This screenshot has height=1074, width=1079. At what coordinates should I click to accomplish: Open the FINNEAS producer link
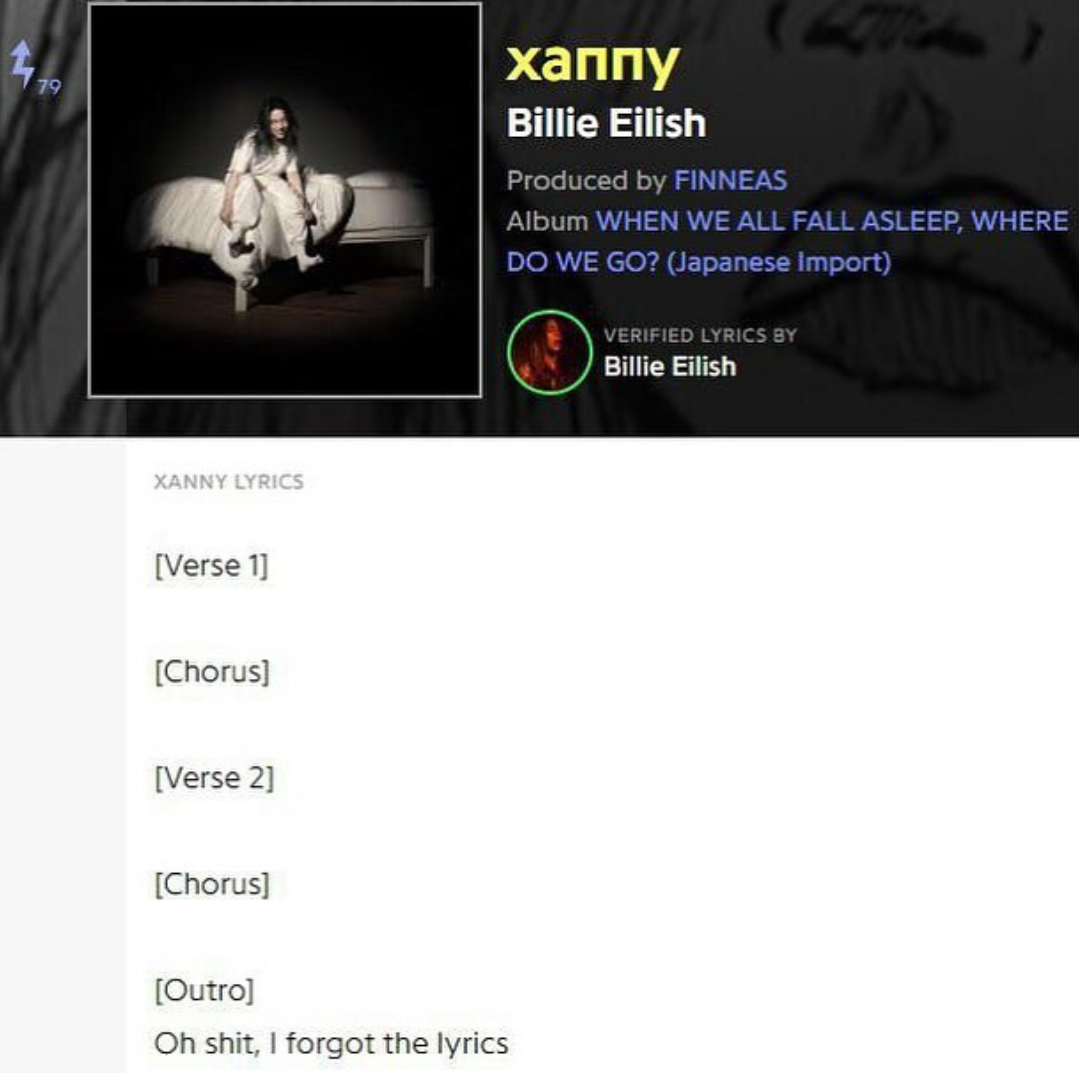[x=730, y=180]
